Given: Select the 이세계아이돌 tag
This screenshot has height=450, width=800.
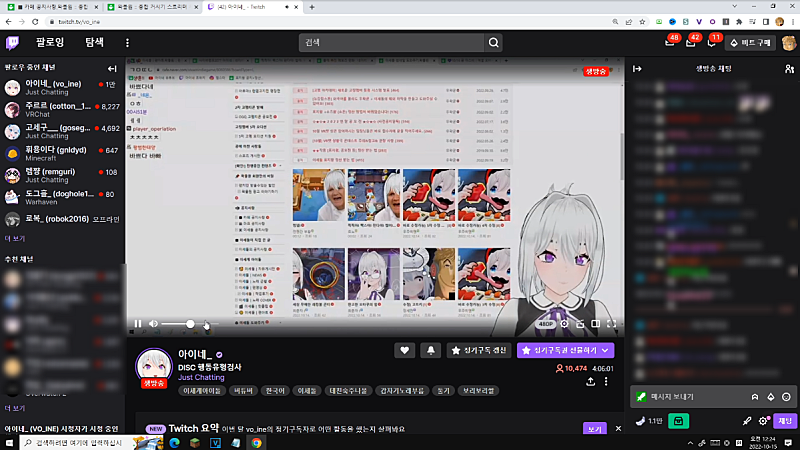Looking at the screenshot, I should tap(202, 391).
